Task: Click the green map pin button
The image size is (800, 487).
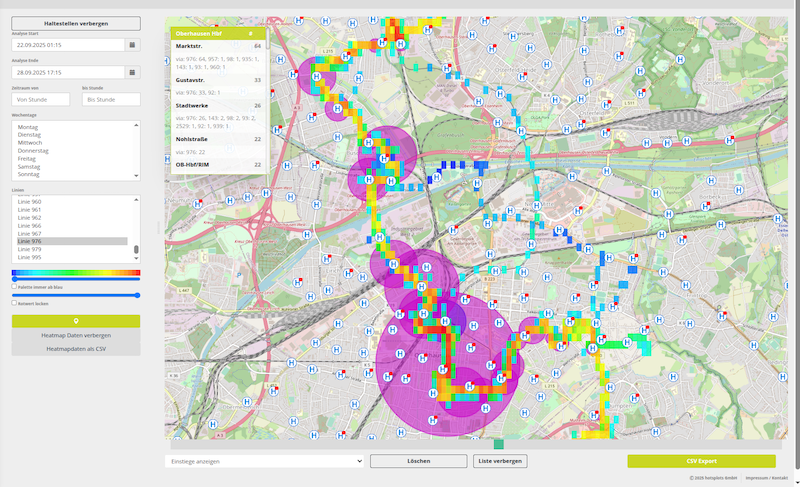Action: (76, 321)
